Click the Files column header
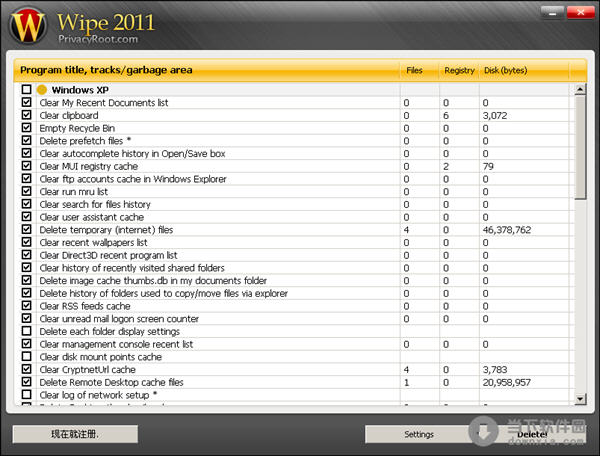600x456 pixels. pos(419,70)
